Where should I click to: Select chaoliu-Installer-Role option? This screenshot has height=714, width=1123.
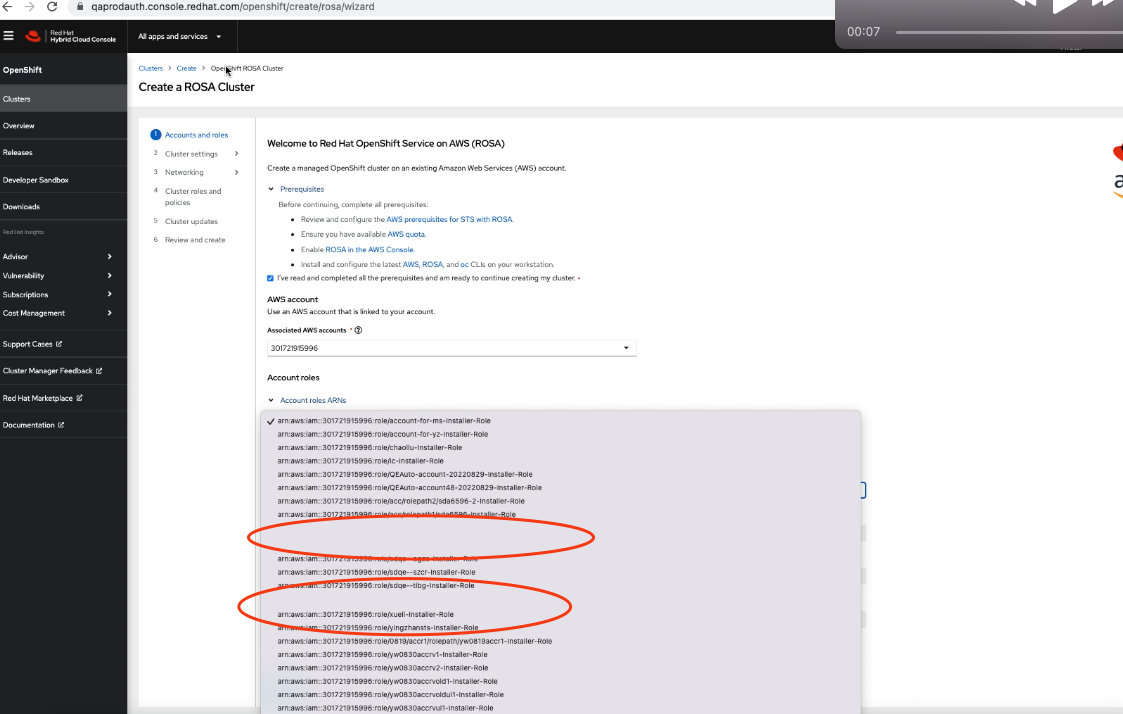tap(561, 448)
